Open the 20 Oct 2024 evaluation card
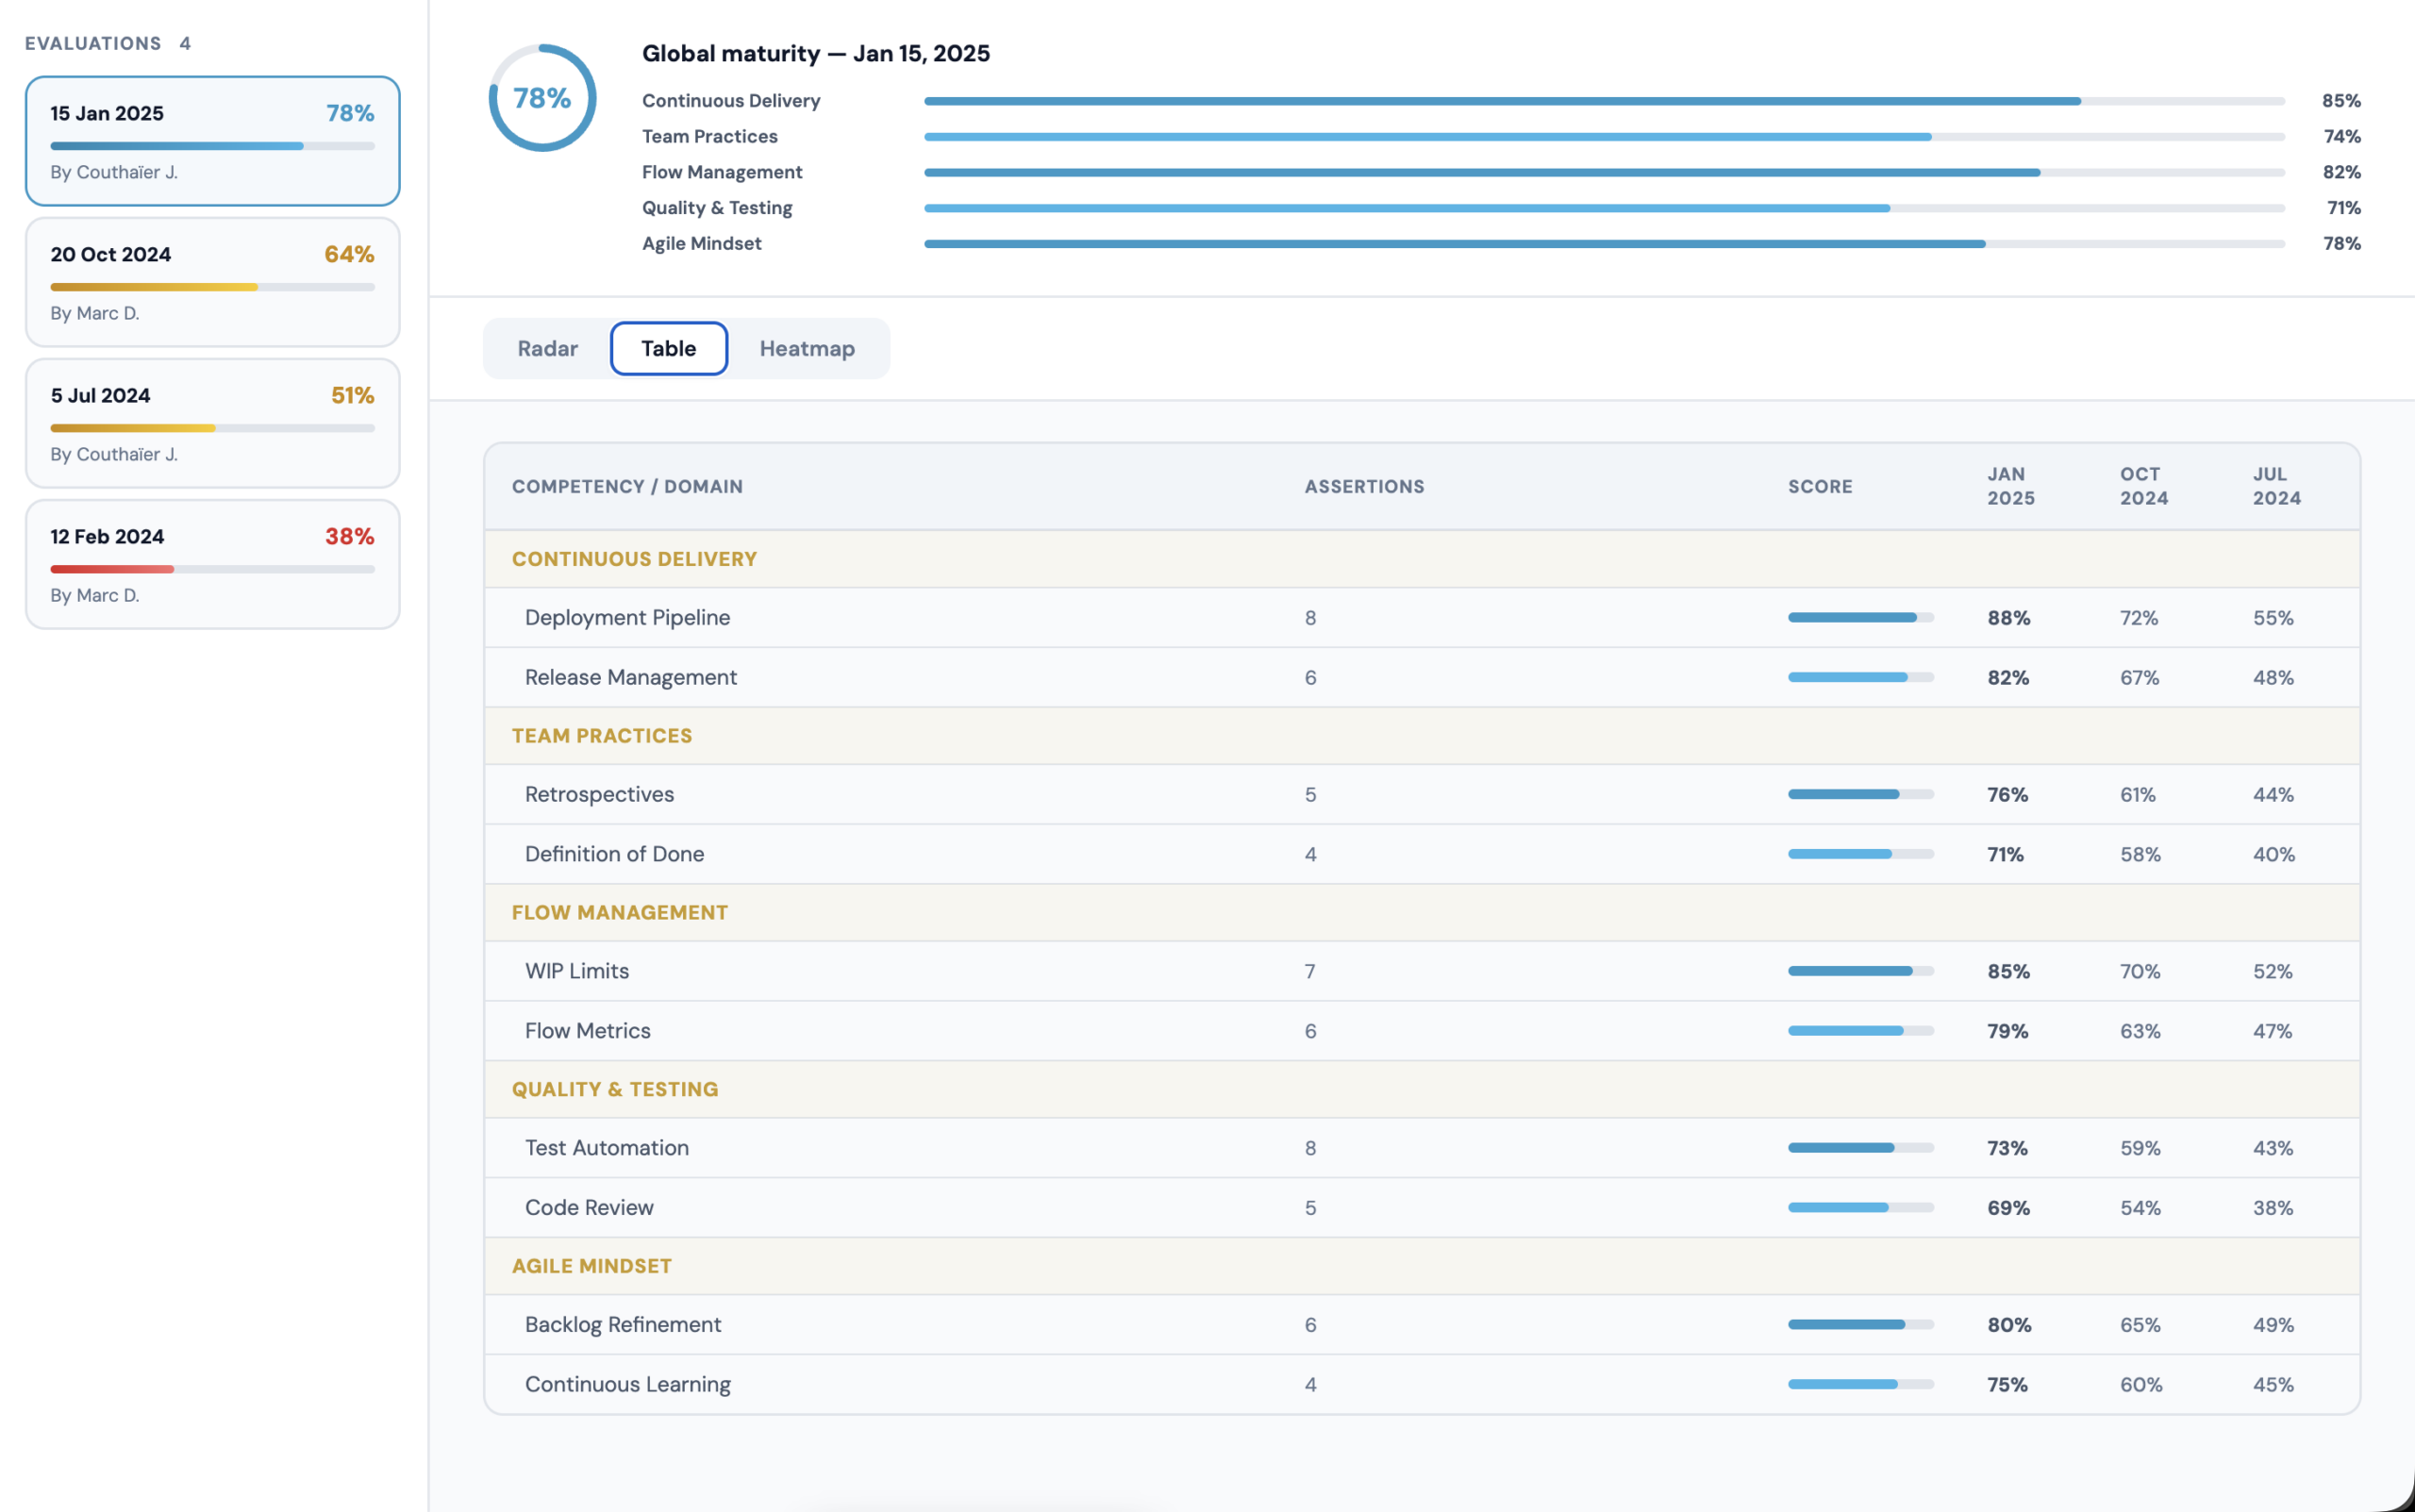Screen dimensions: 2415x1512 point(212,282)
